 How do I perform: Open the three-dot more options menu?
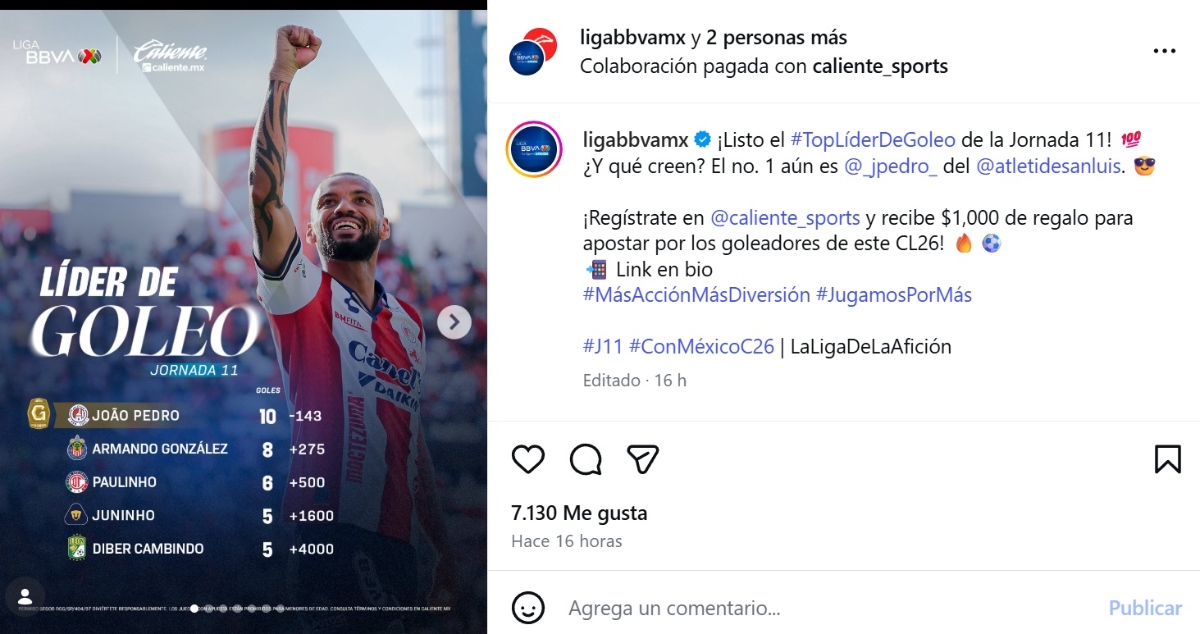(x=1164, y=51)
